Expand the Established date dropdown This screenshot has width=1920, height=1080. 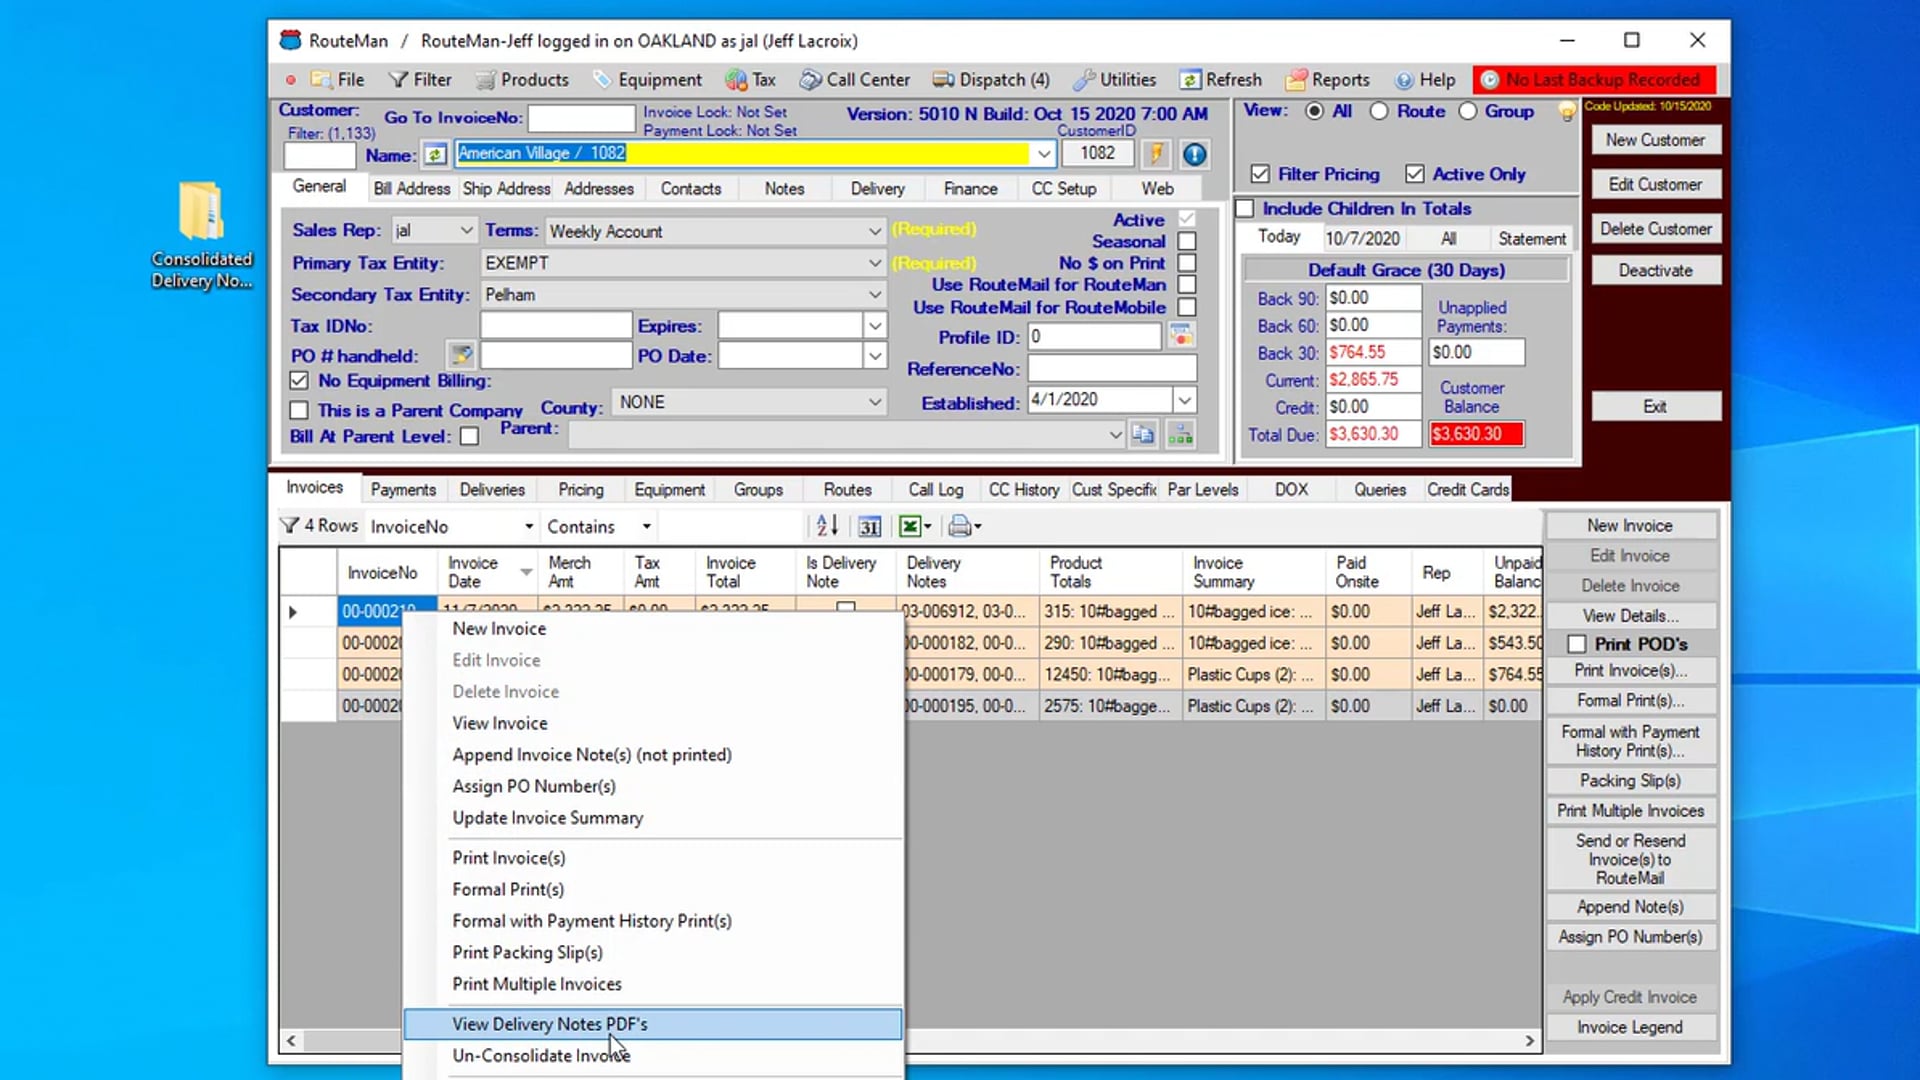1184,401
